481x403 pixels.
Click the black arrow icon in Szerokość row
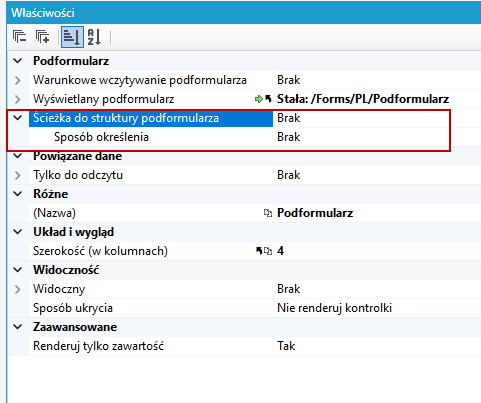click(x=259, y=251)
